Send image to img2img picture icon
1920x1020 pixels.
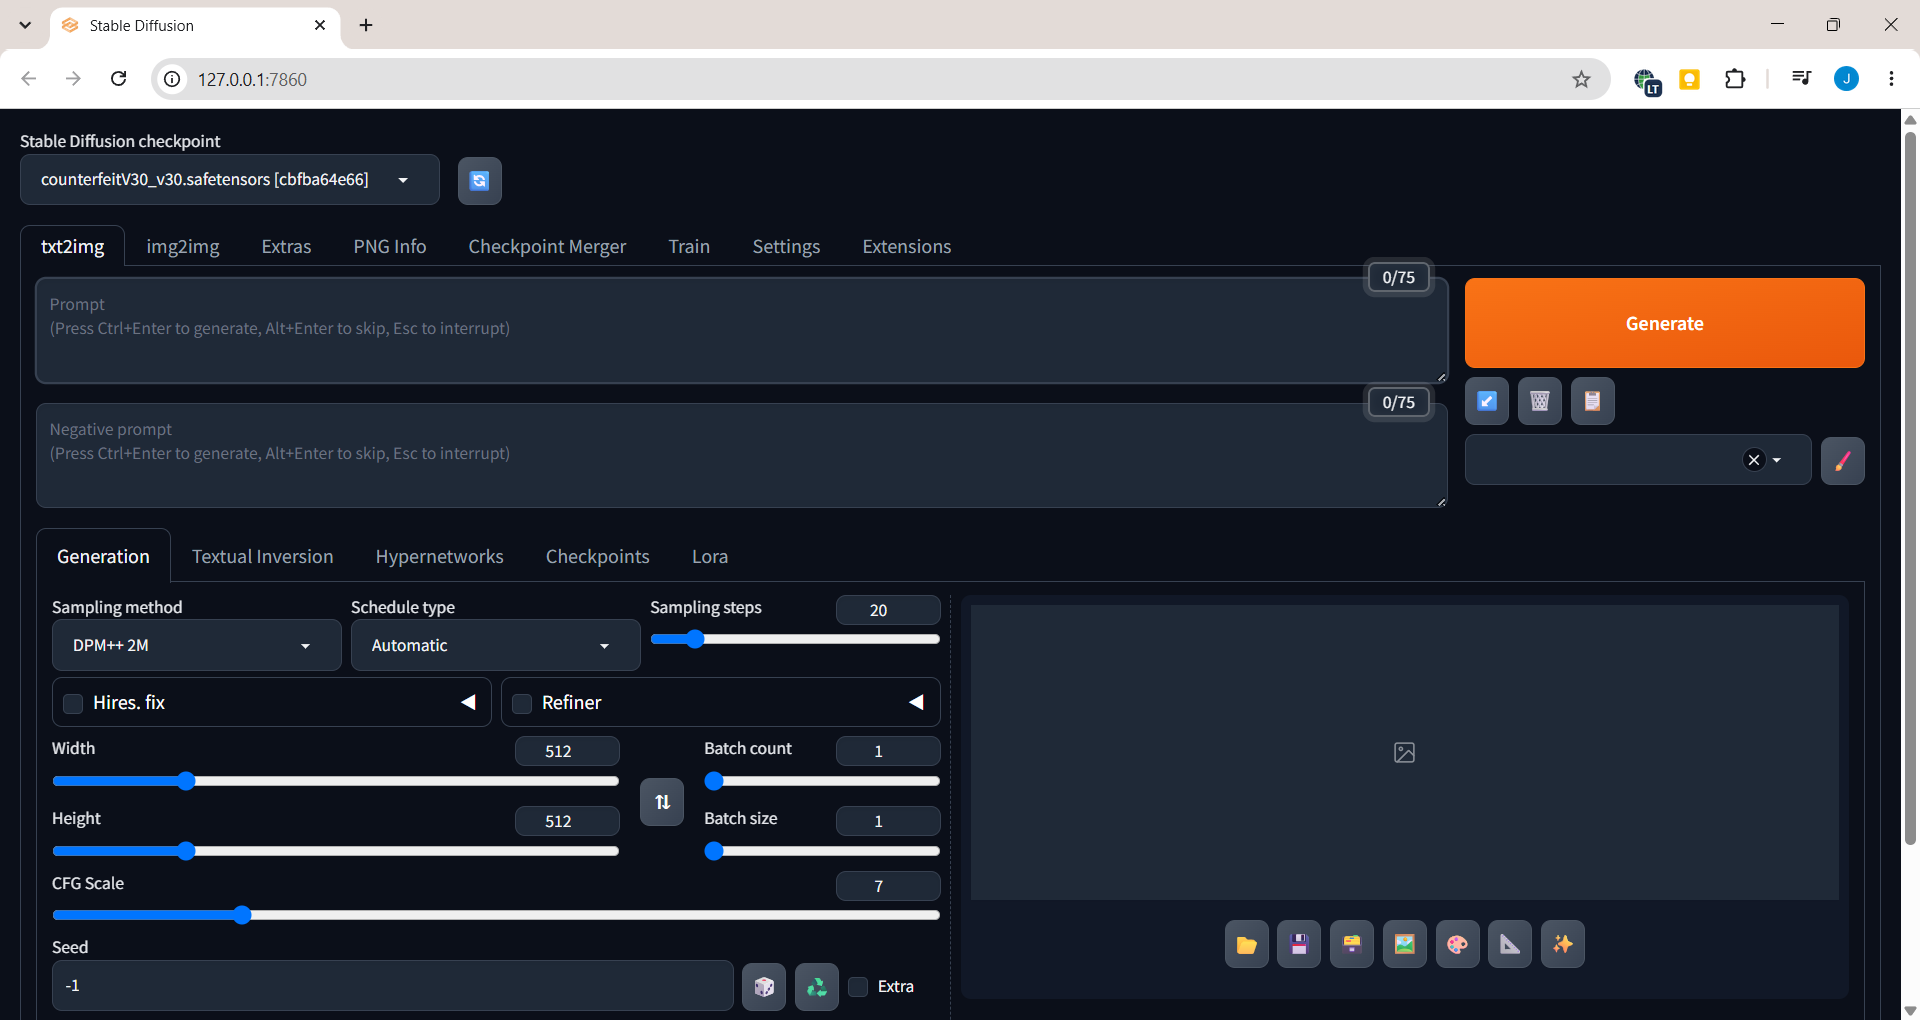(1405, 944)
